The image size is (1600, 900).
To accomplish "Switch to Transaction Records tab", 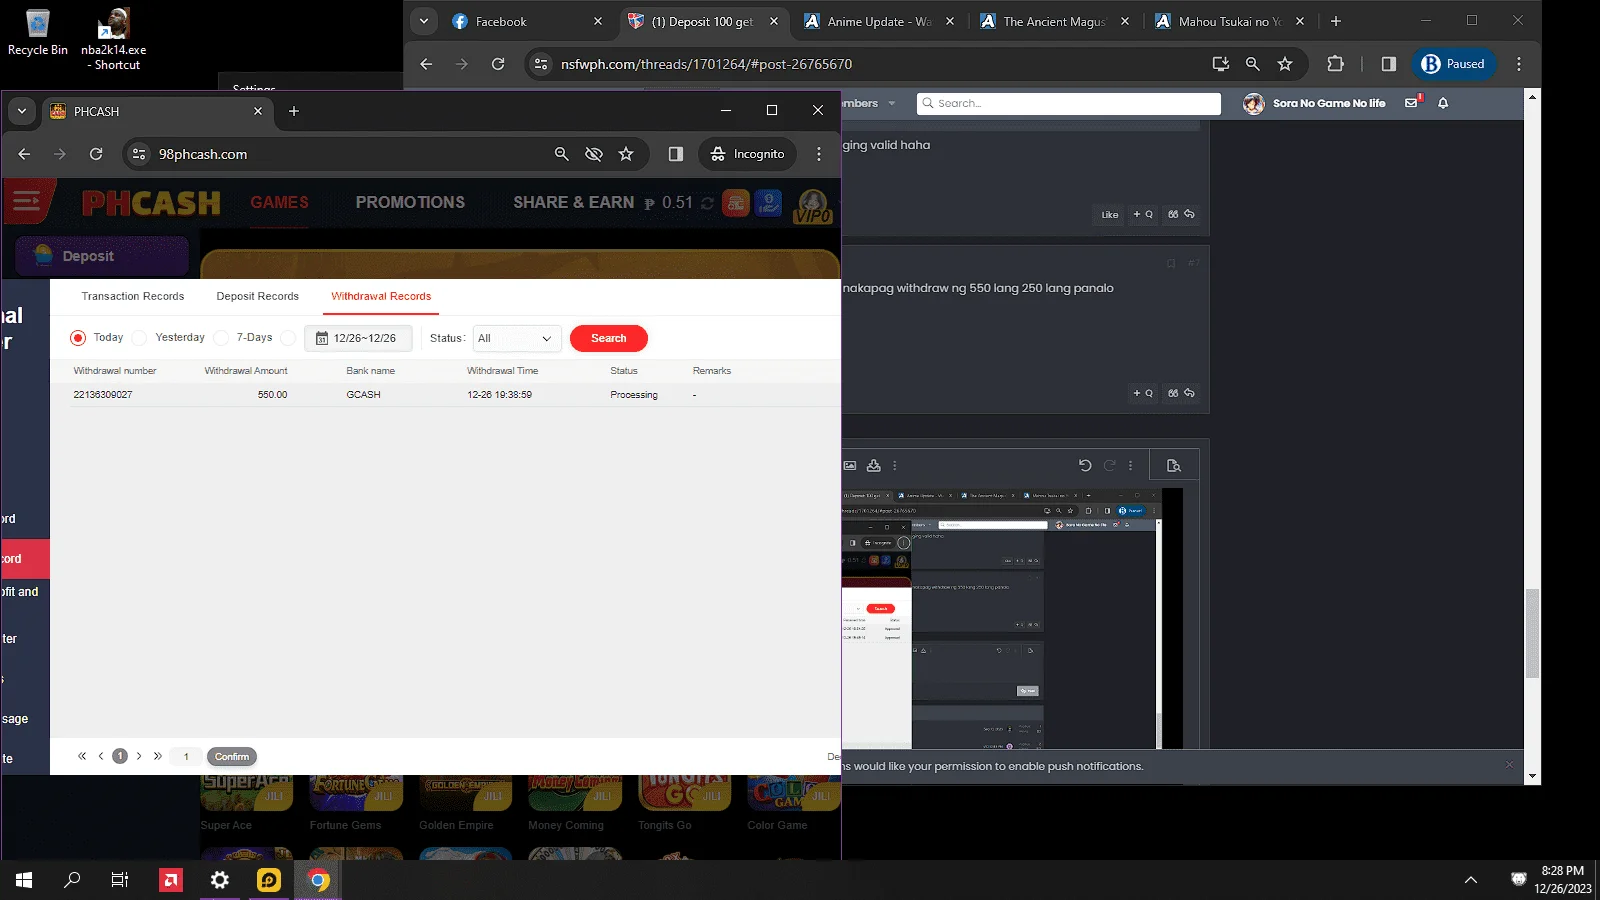I will [x=133, y=296].
